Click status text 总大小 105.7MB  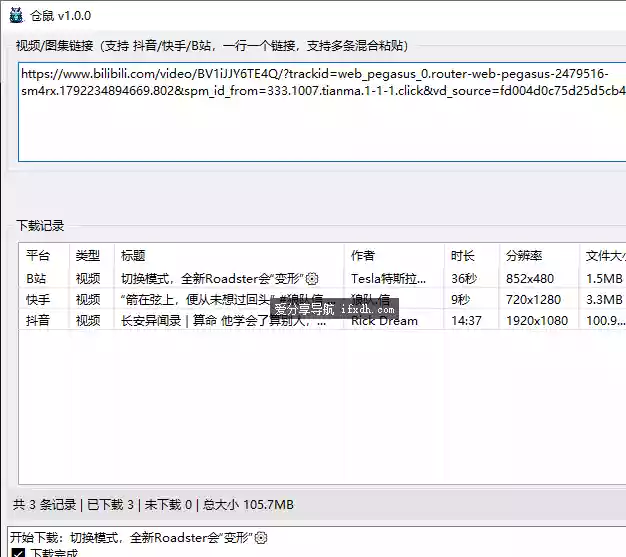[248, 505]
